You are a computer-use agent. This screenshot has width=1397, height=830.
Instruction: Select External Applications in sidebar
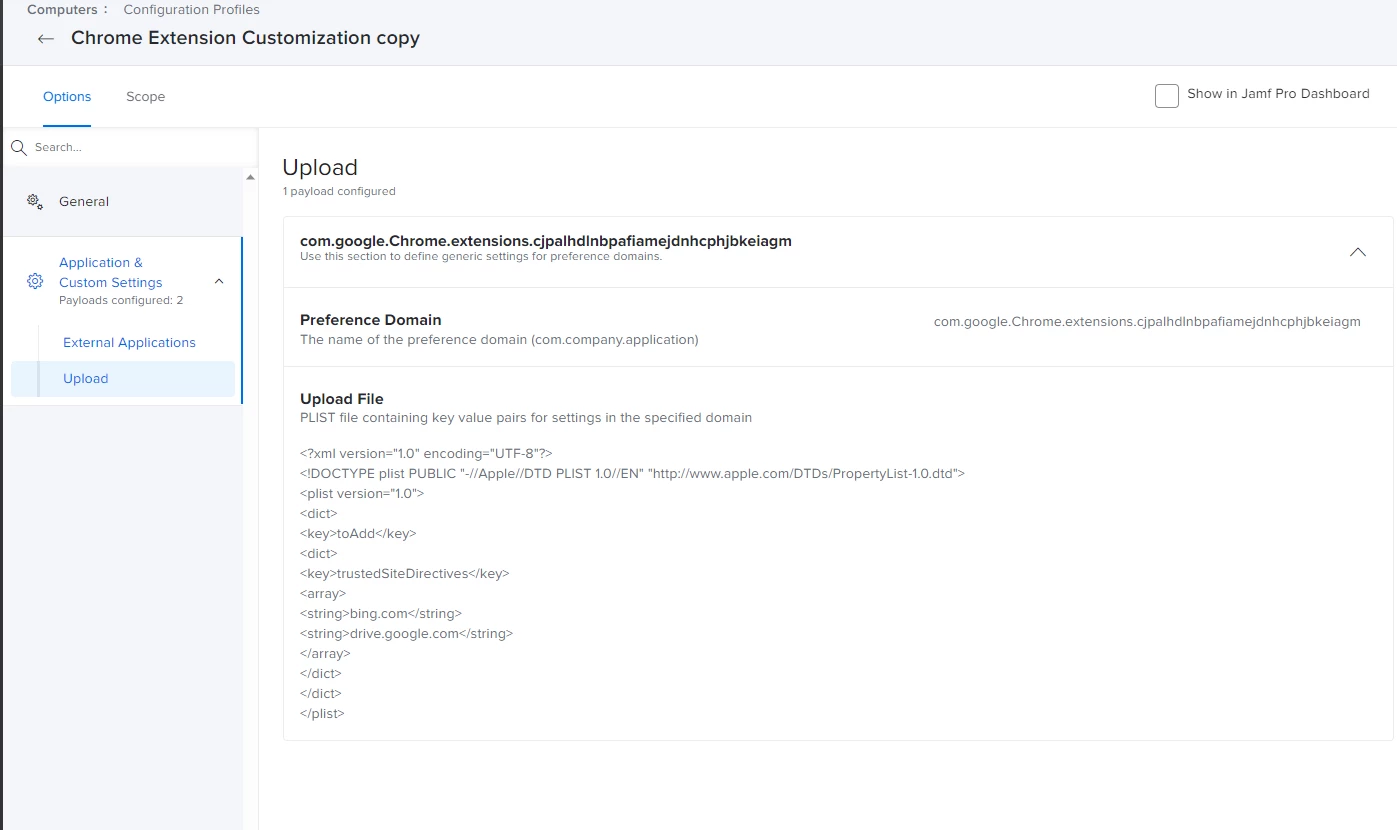(x=129, y=342)
